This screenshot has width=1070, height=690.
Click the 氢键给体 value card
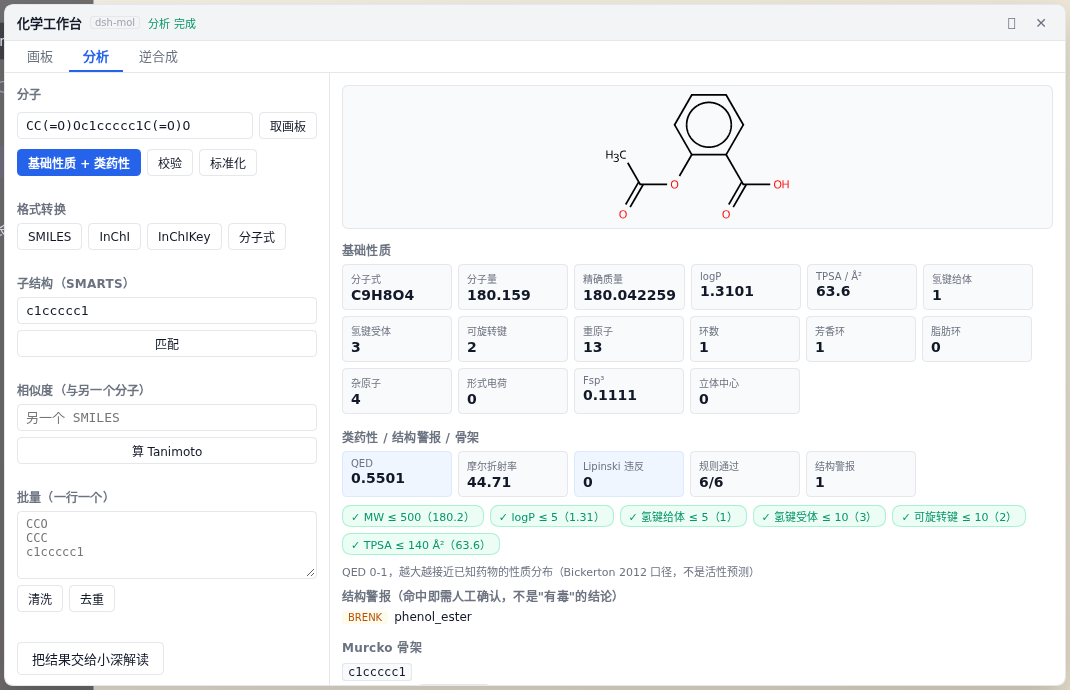pos(978,287)
